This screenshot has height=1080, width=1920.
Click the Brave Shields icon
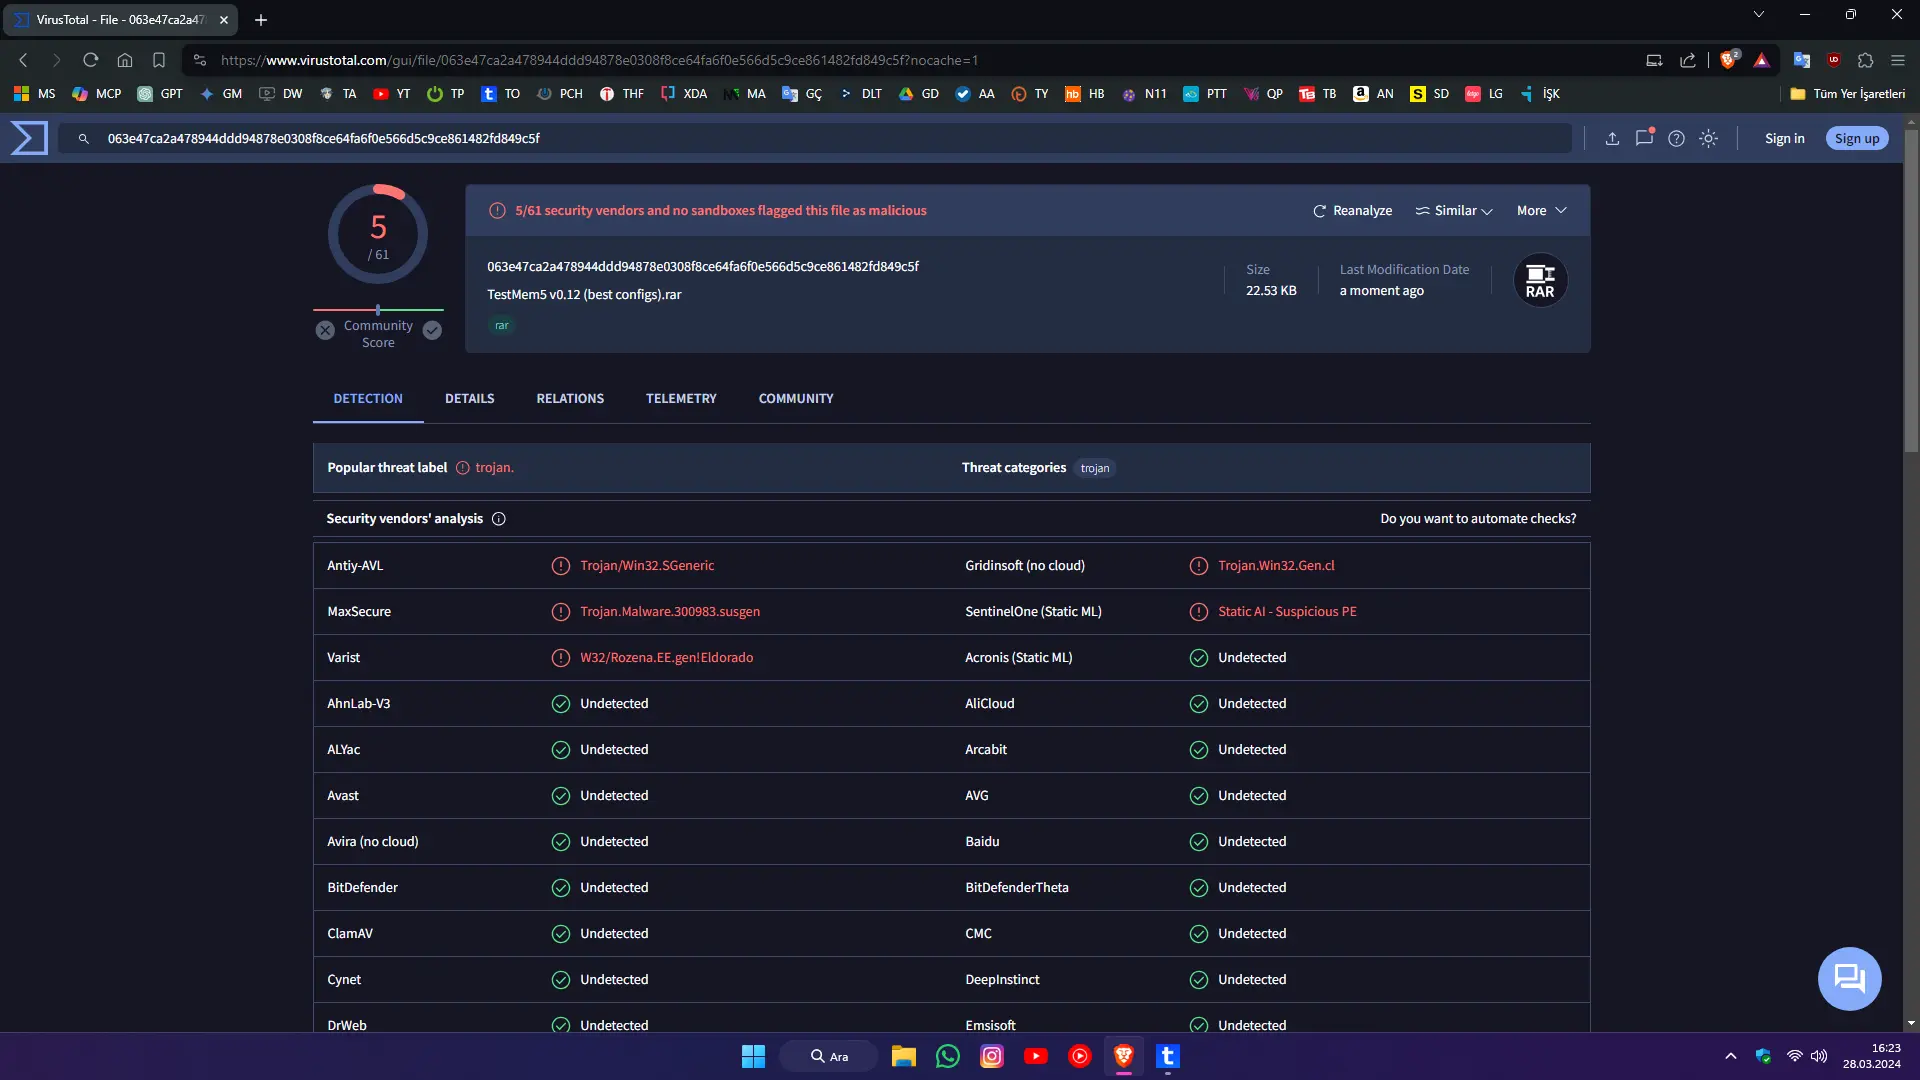coord(1729,60)
